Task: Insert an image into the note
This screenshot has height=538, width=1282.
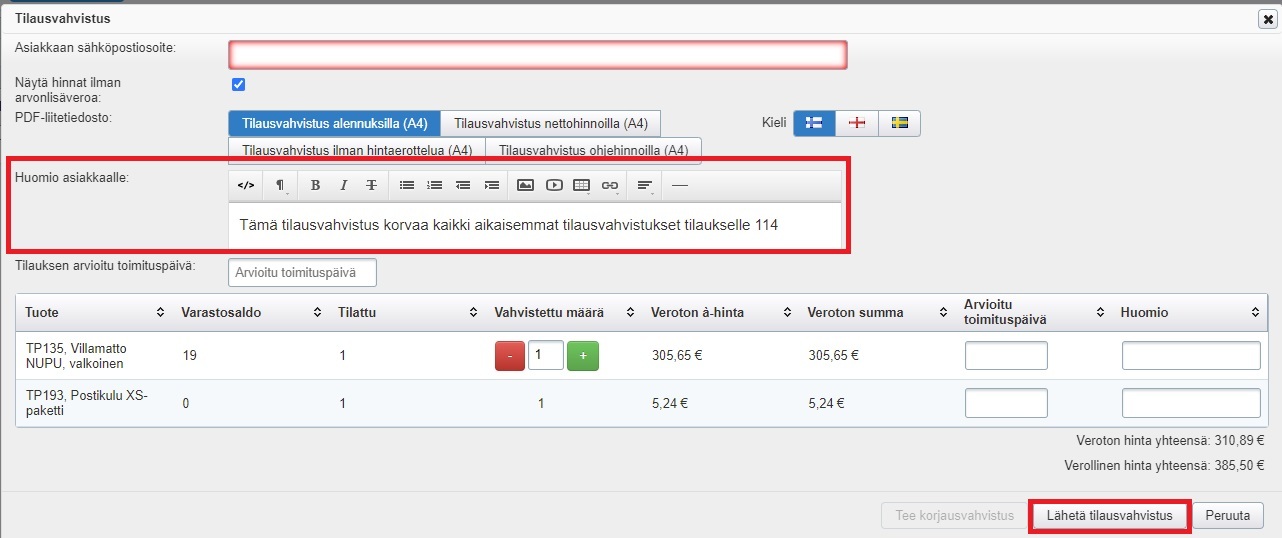Action: click(x=525, y=185)
